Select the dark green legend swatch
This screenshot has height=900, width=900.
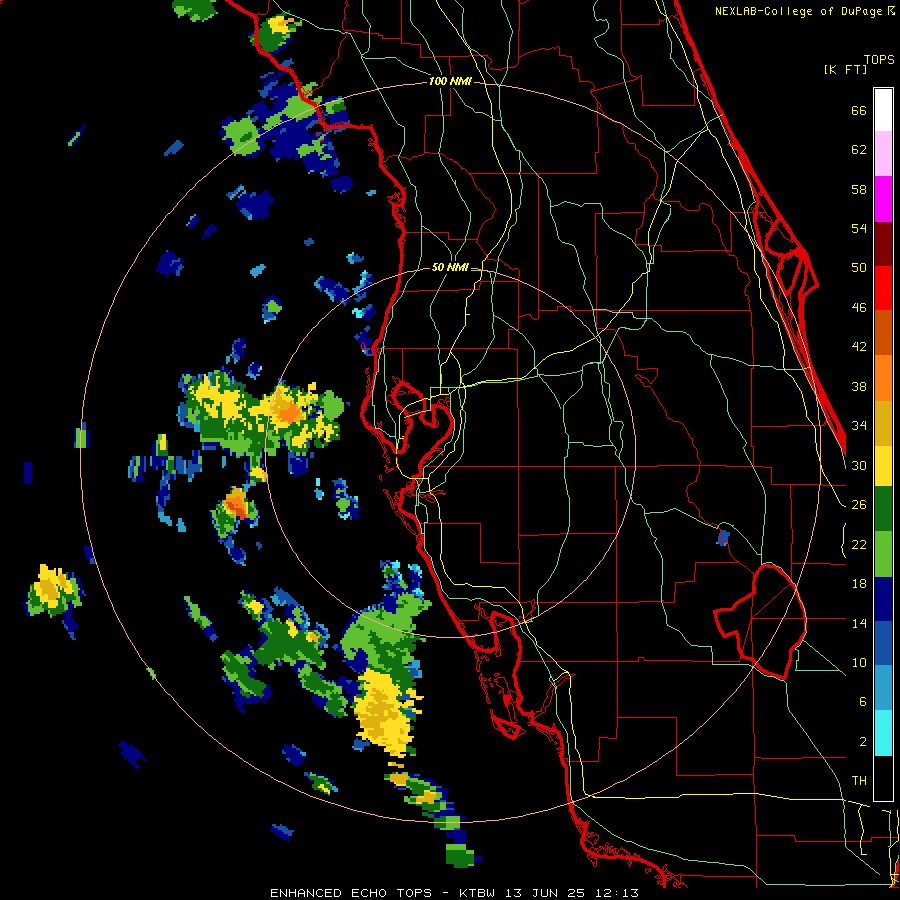[x=883, y=509]
